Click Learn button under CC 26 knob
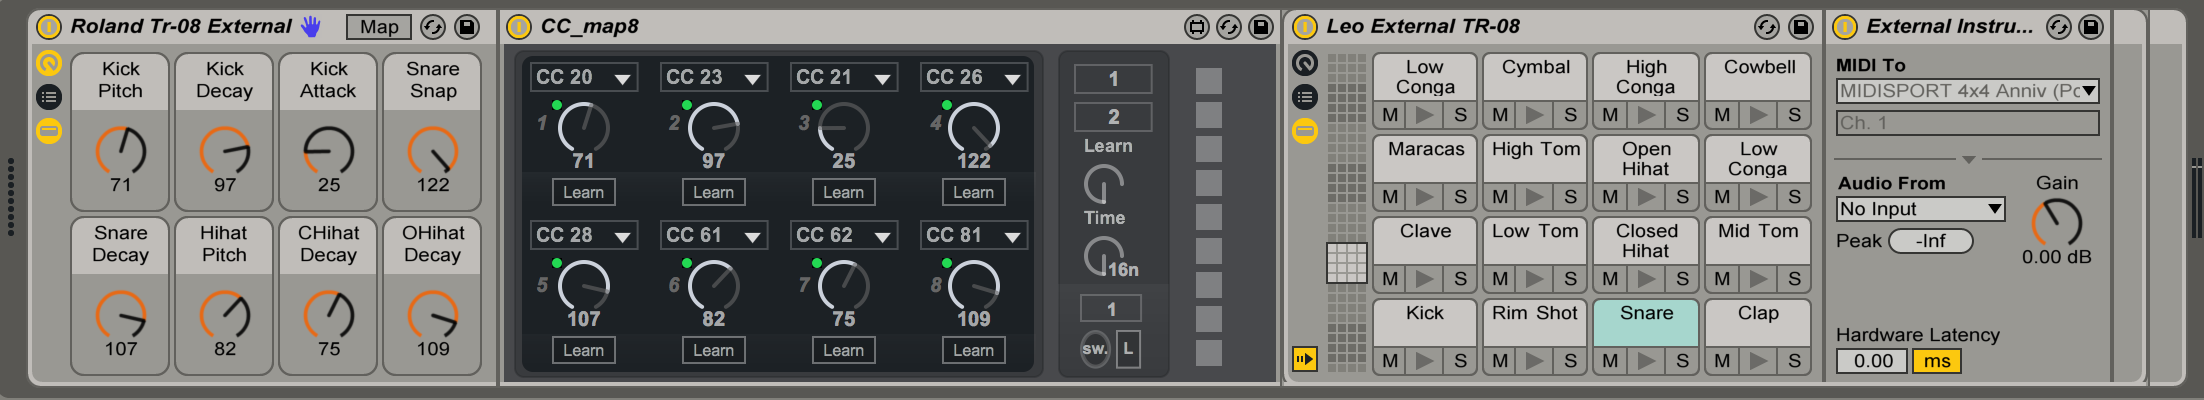The width and height of the screenshot is (2204, 400). (x=974, y=192)
